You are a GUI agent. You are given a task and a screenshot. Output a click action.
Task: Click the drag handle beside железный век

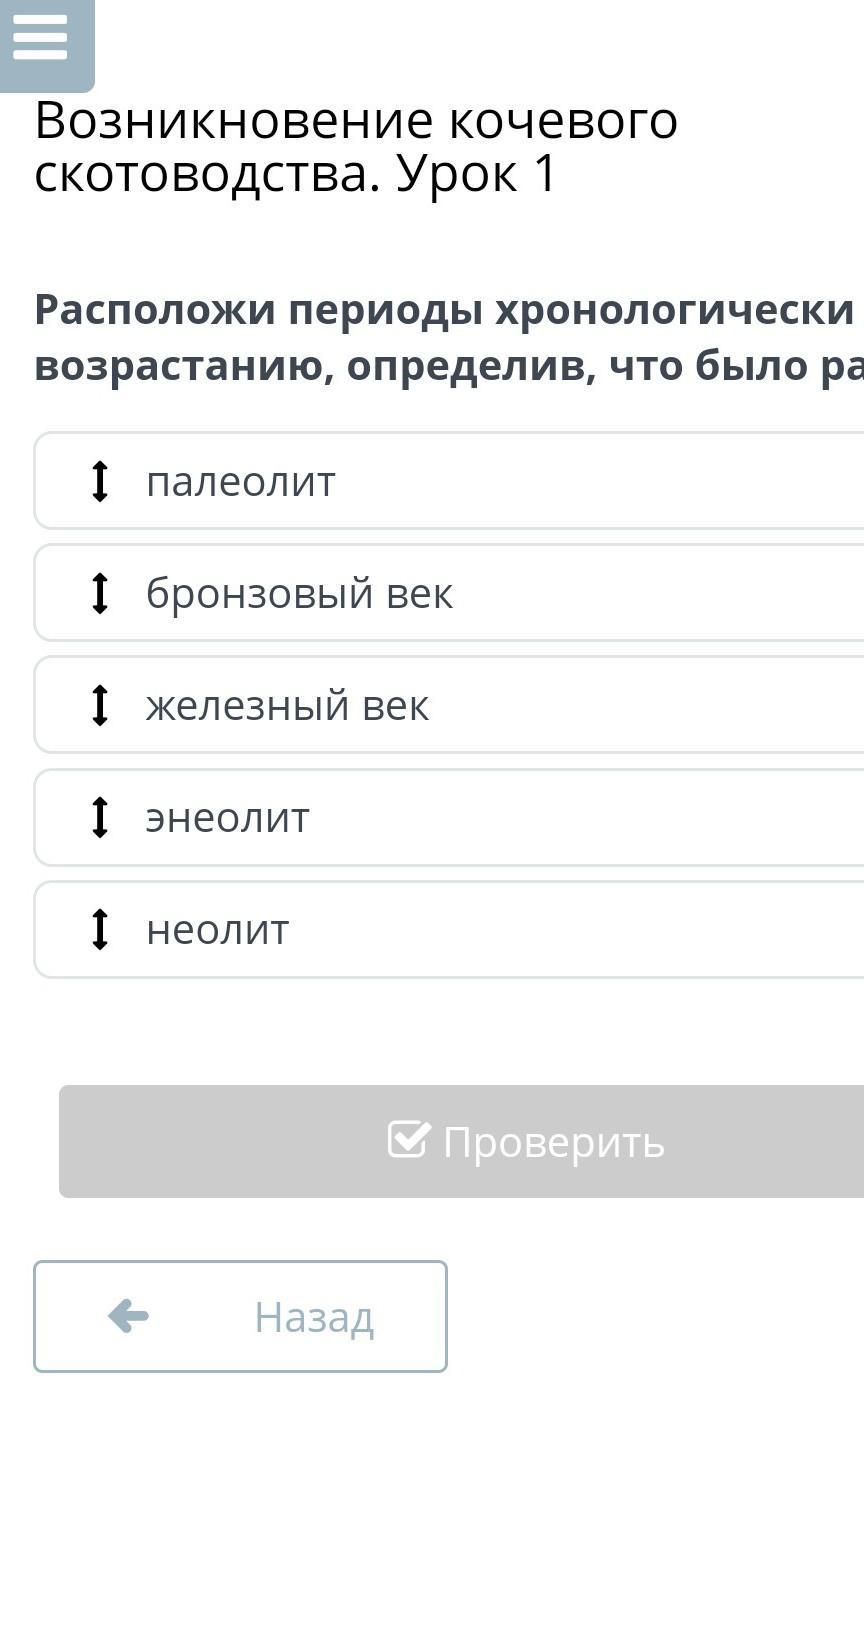99,705
